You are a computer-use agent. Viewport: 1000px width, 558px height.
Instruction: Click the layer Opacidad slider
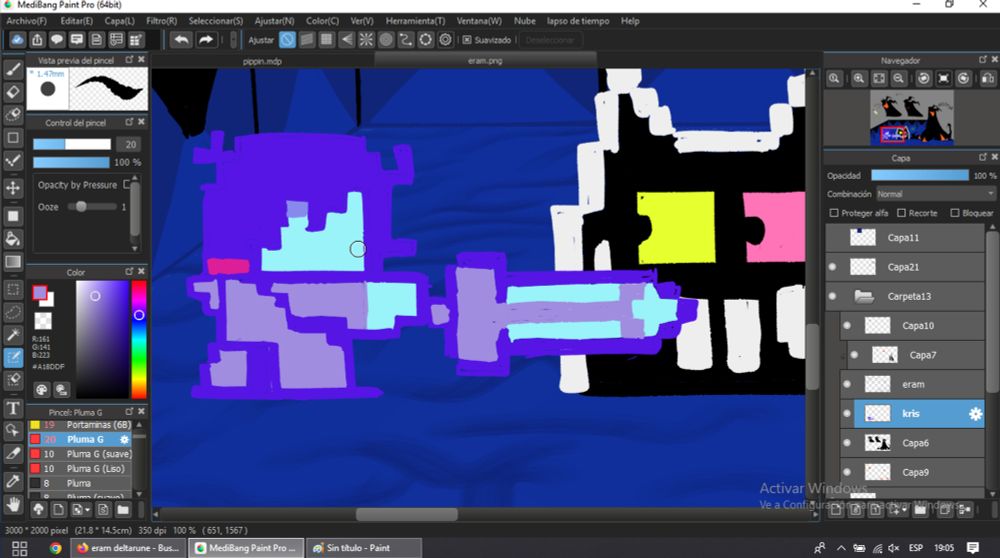click(920, 175)
